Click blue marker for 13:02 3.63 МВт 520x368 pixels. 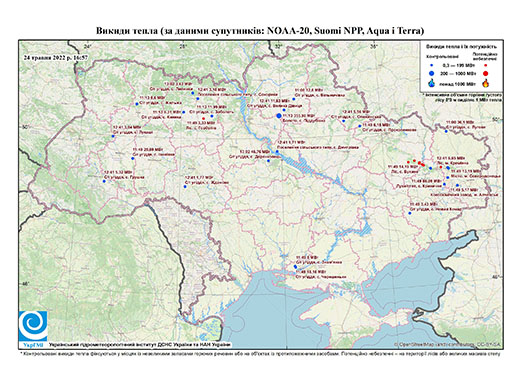(193, 93)
